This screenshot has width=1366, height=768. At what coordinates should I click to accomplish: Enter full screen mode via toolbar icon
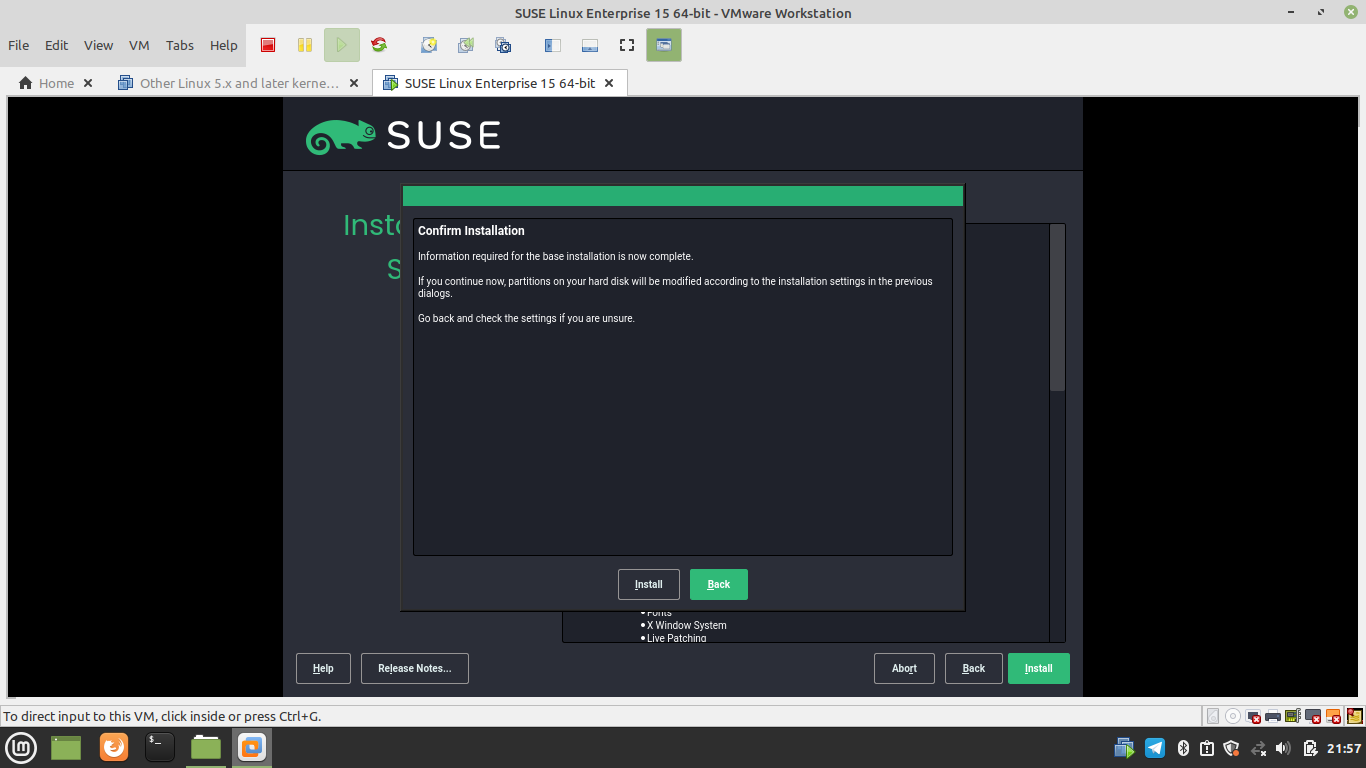[x=627, y=45]
